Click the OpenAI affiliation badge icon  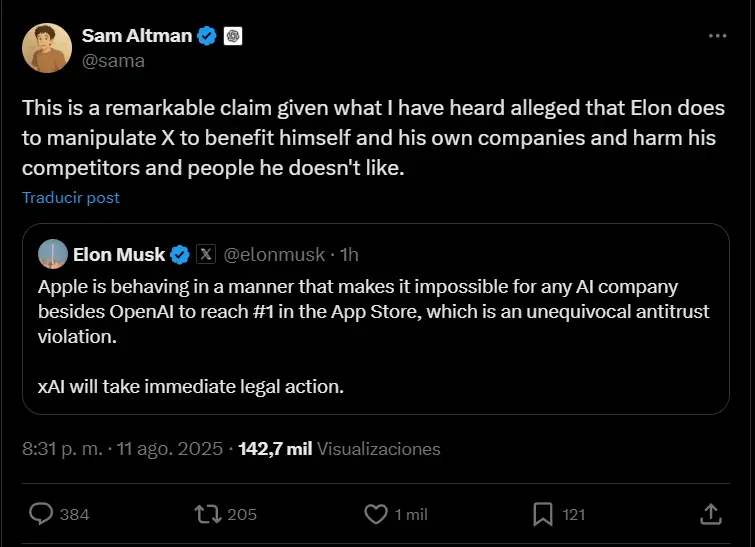tap(234, 36)
